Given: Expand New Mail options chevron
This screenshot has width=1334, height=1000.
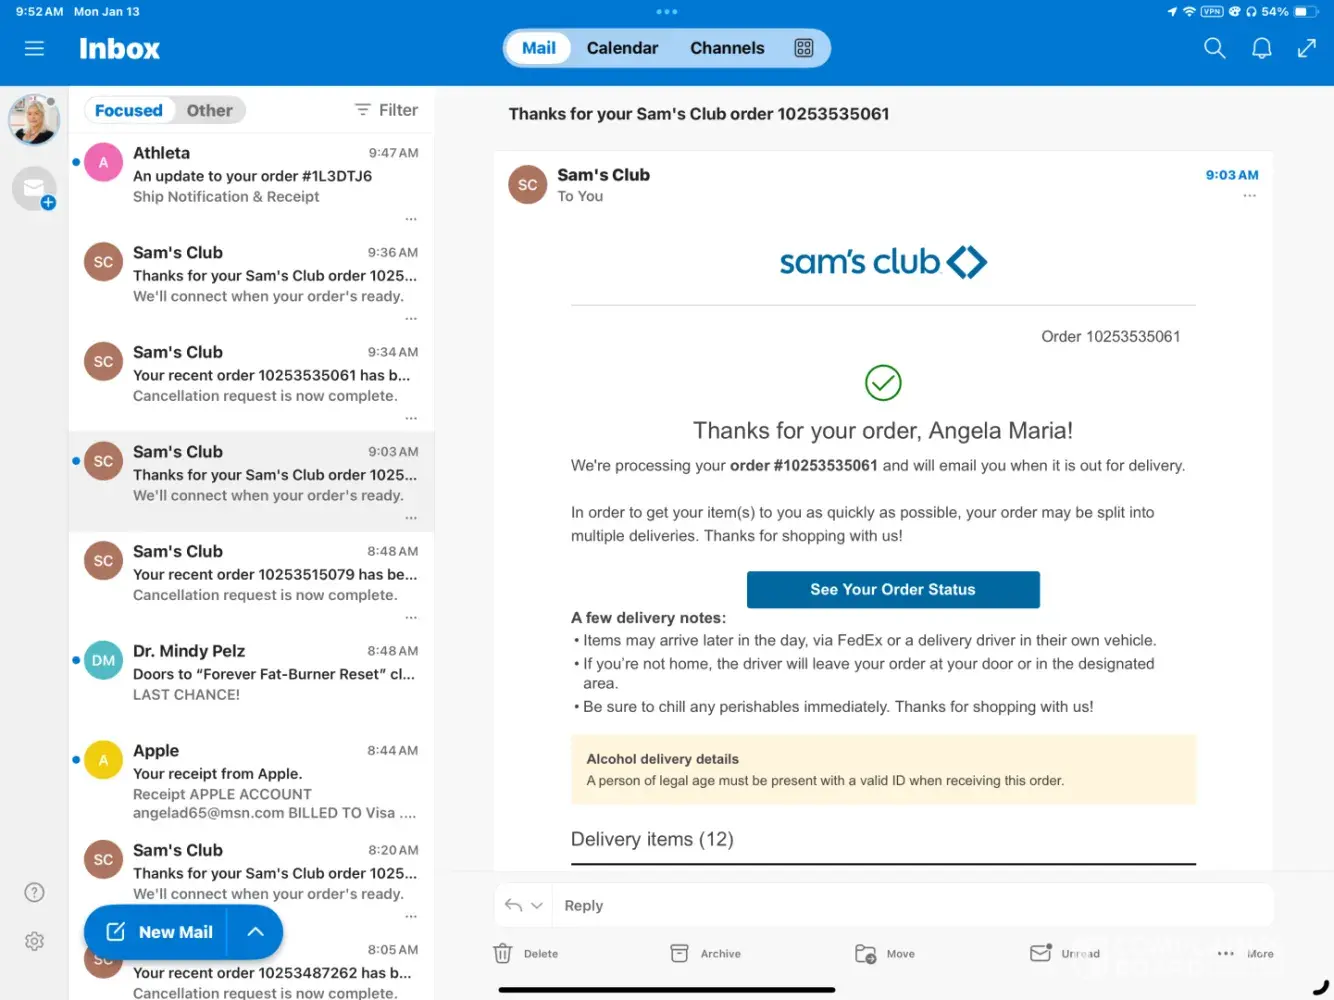Looking at the screenshot, I should (255, 932).
